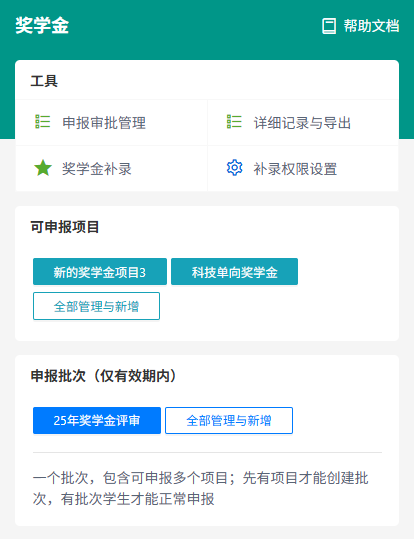Click the list icon for 详细记录与导出

coord(234,122)
